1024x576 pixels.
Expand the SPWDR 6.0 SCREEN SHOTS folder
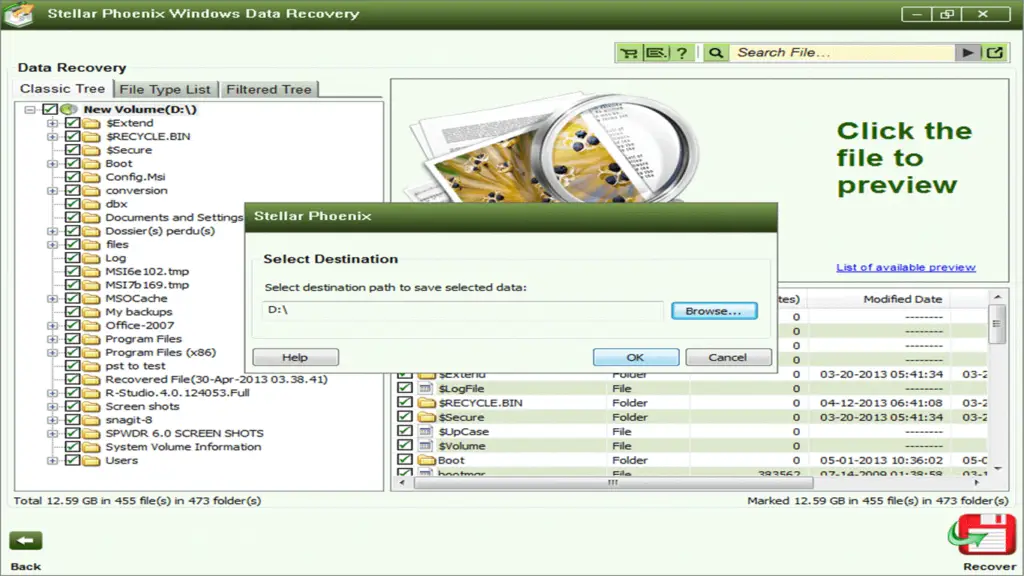(x=52, y=434)
